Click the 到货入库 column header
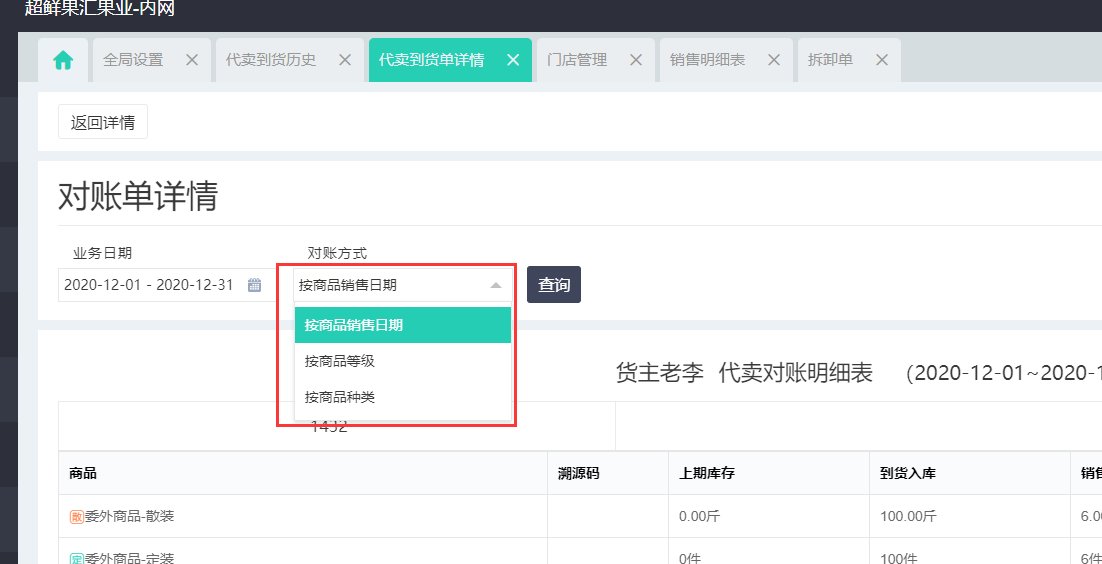Screen dimensions: 1102x564 pyautogui.click(x=970, y=473)
